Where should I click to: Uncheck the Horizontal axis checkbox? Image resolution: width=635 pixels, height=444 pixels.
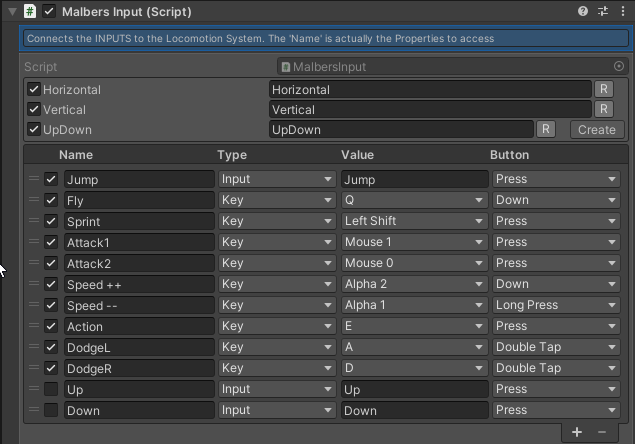(34, 89)
